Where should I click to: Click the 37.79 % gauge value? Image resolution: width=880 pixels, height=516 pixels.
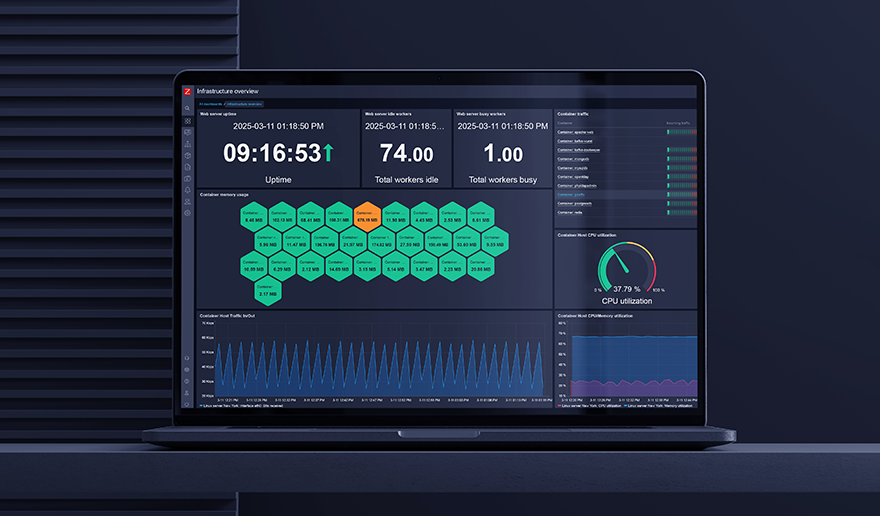[627, 289]
